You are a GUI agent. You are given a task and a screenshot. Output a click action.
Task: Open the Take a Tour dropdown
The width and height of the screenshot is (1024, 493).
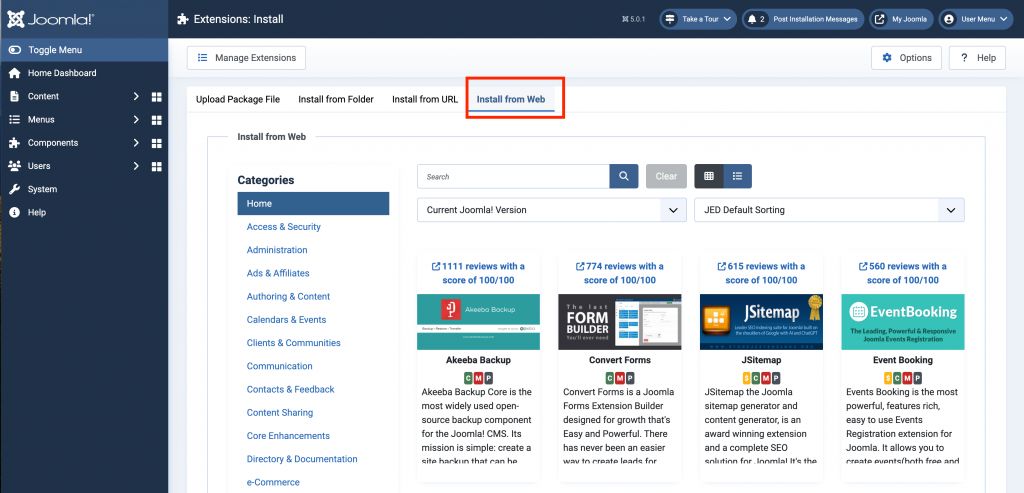[x=698, y=19]
